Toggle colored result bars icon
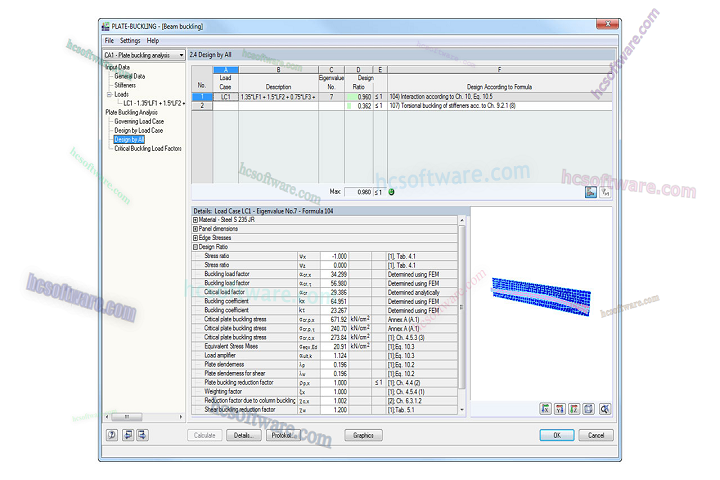Screen dimensions: 720x480 click(591, 192)
